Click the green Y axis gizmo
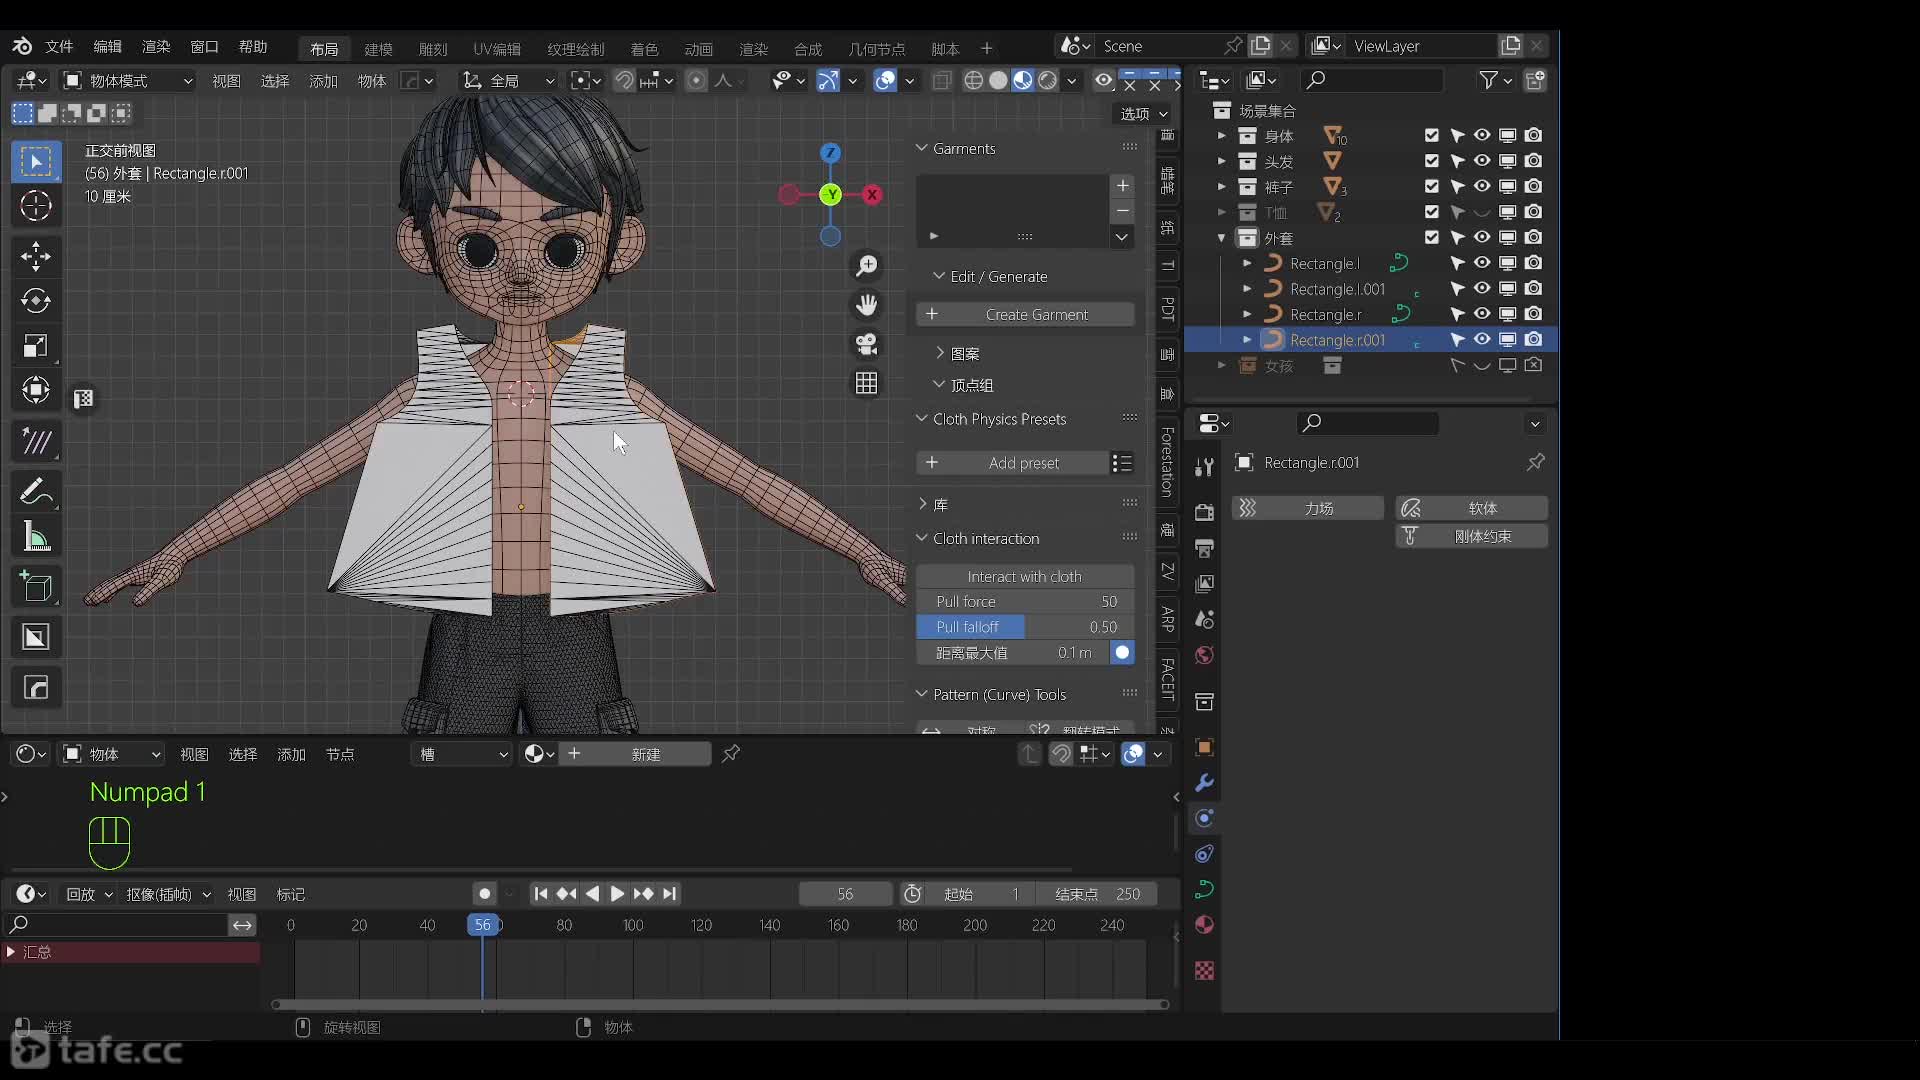 click(x=830, y=195)
